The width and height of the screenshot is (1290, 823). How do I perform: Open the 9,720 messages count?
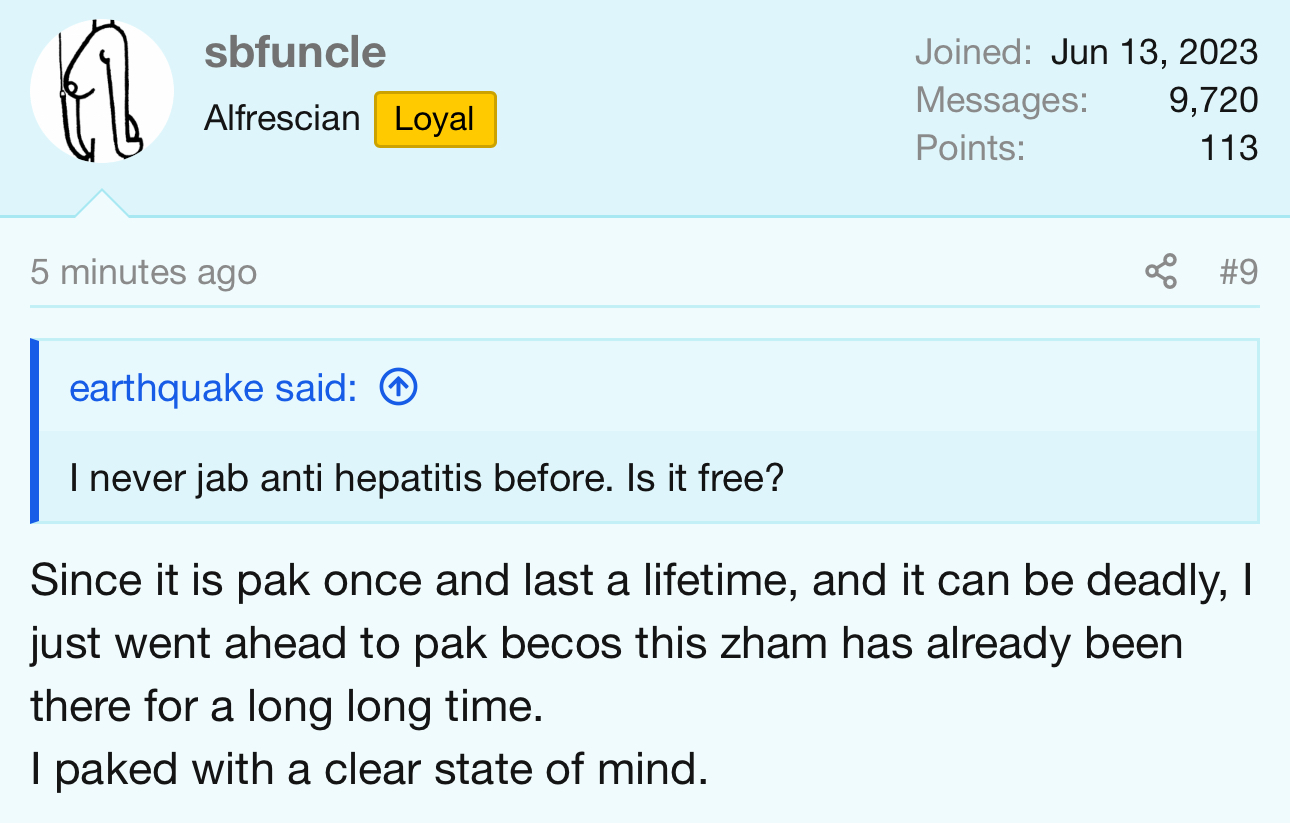coord(1213,100)
